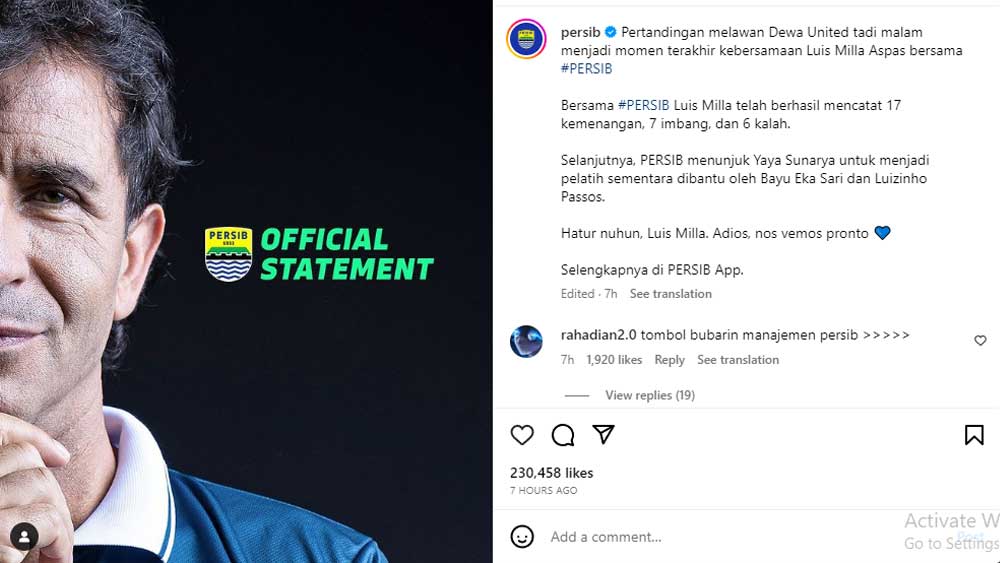
Task: Like rahadian2.0's comment with small heart
Action: pyautogui.click(x=980, y=341)
